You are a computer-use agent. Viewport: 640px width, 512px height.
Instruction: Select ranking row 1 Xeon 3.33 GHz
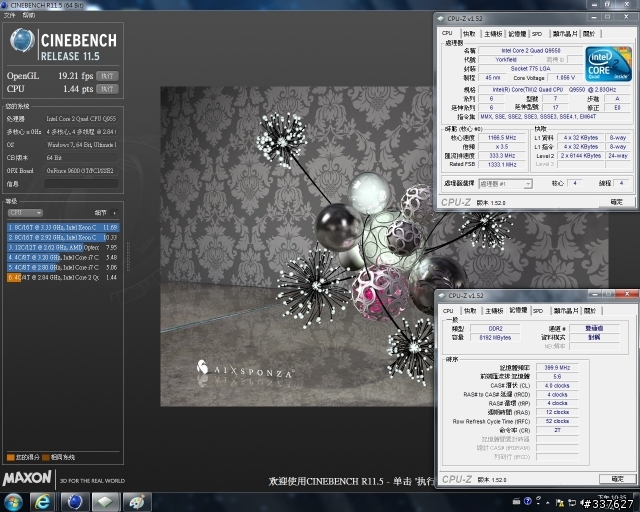click(x=63, y=227)
